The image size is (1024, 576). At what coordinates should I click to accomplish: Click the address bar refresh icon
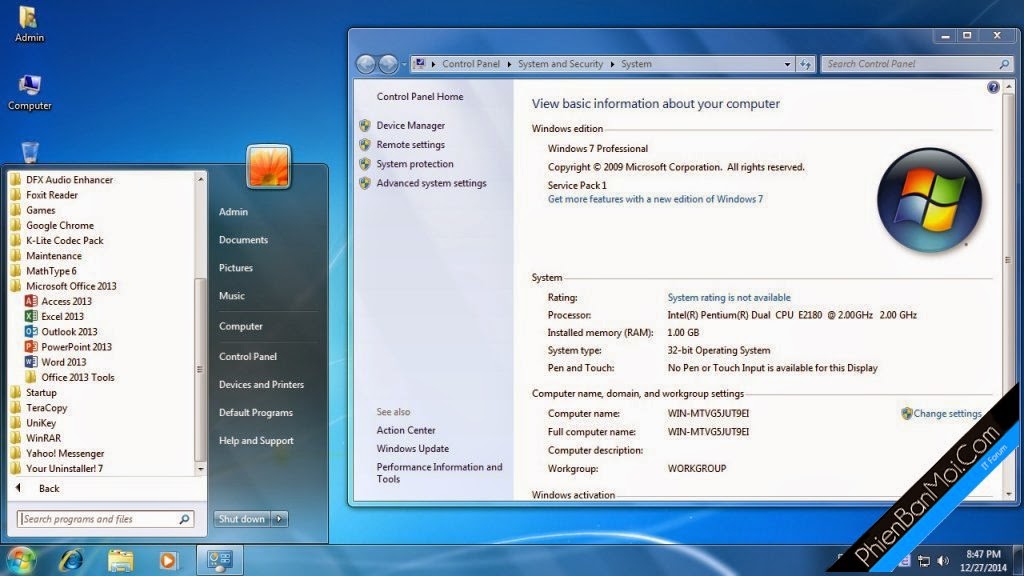pos(805,64)
